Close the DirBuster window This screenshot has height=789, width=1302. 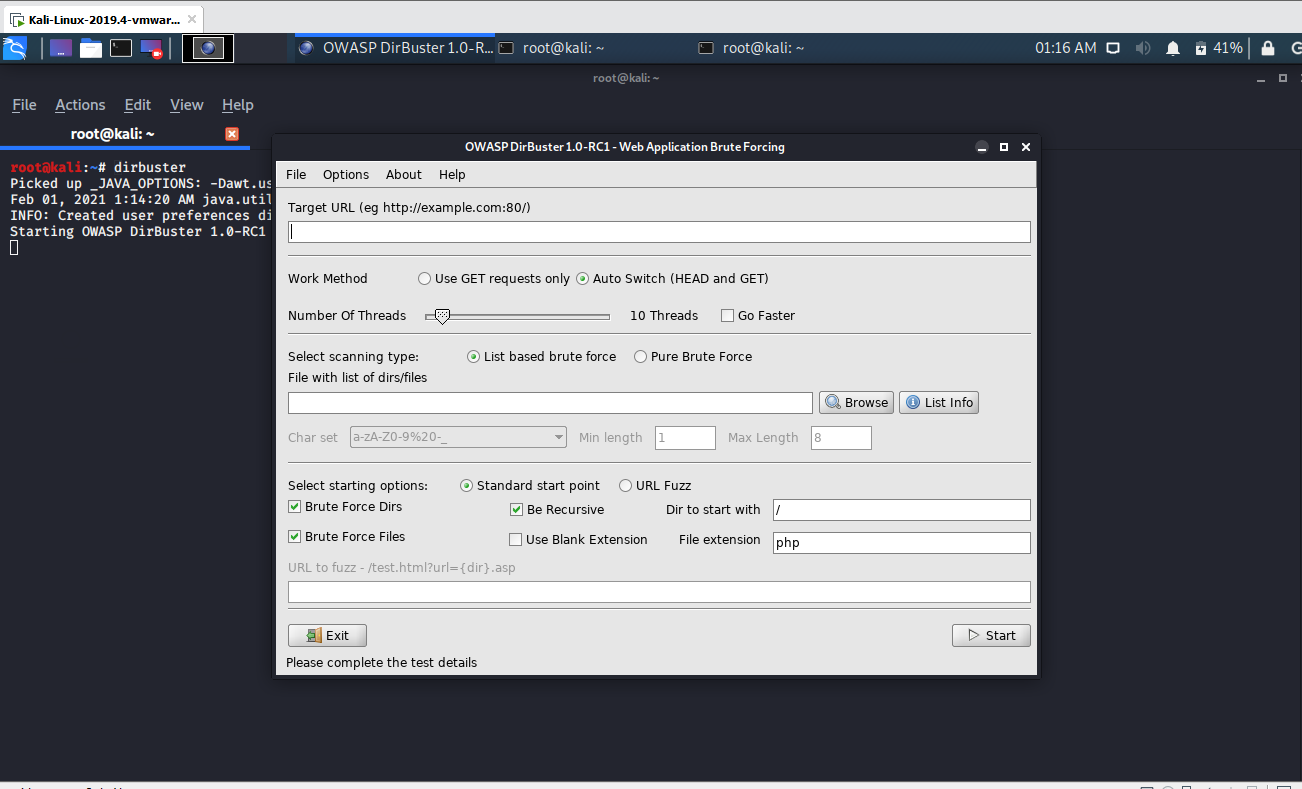[x=1026, y=147]
